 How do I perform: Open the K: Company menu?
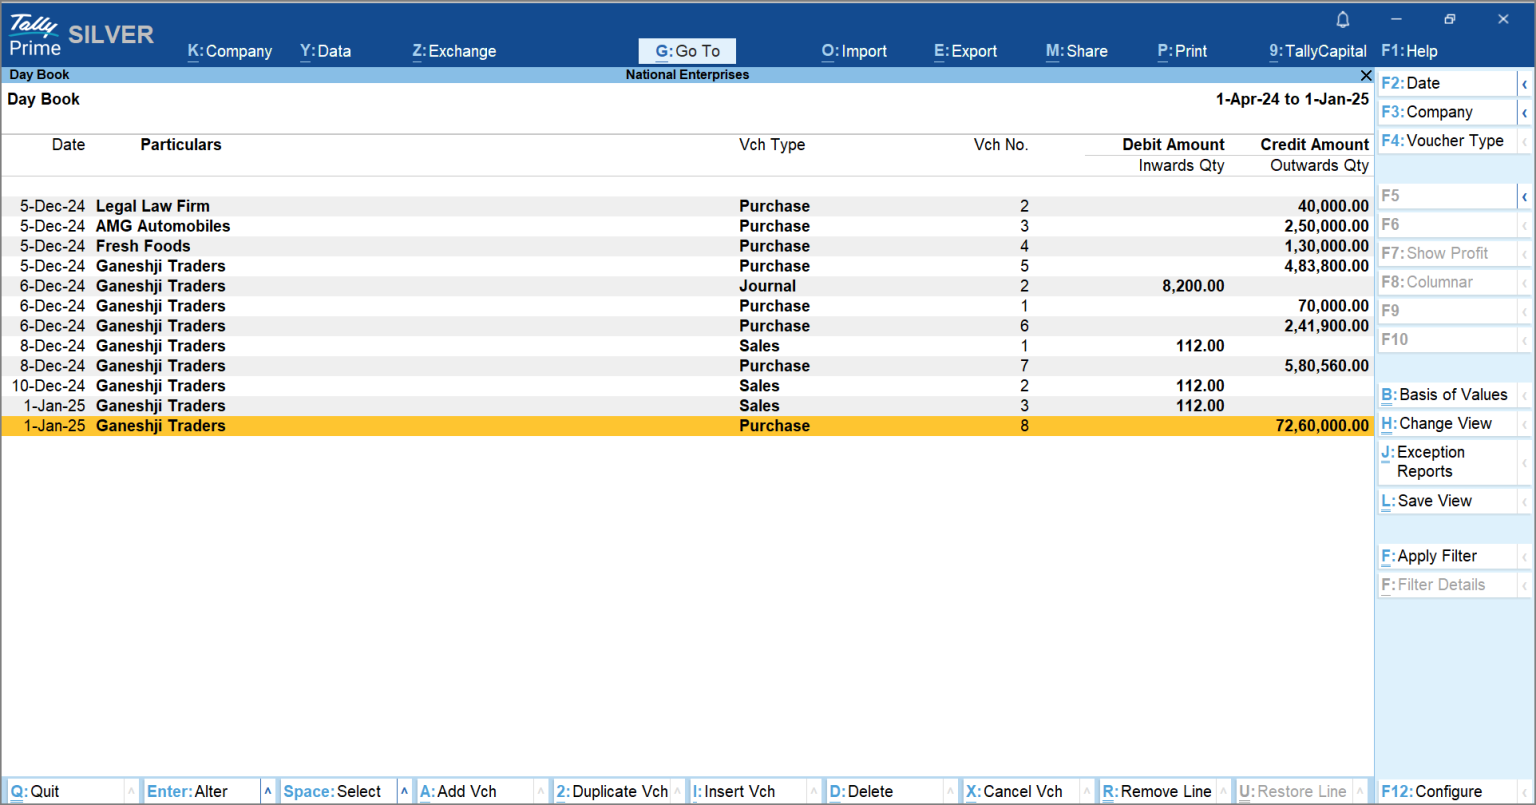[x=230, y=50]
